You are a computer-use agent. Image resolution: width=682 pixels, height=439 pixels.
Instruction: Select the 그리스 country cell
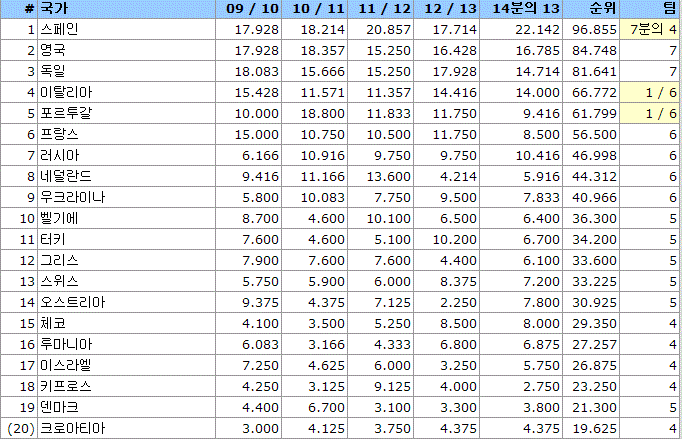(x=126, y=260)
